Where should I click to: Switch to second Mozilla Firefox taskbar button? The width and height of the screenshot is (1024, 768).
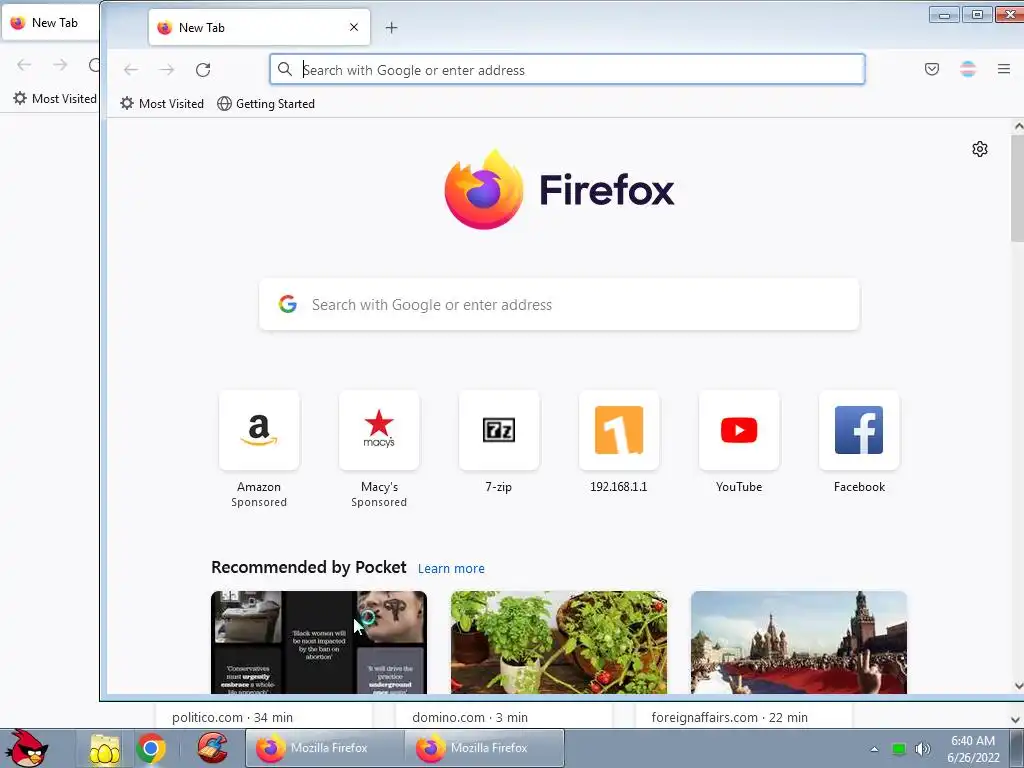485,748
